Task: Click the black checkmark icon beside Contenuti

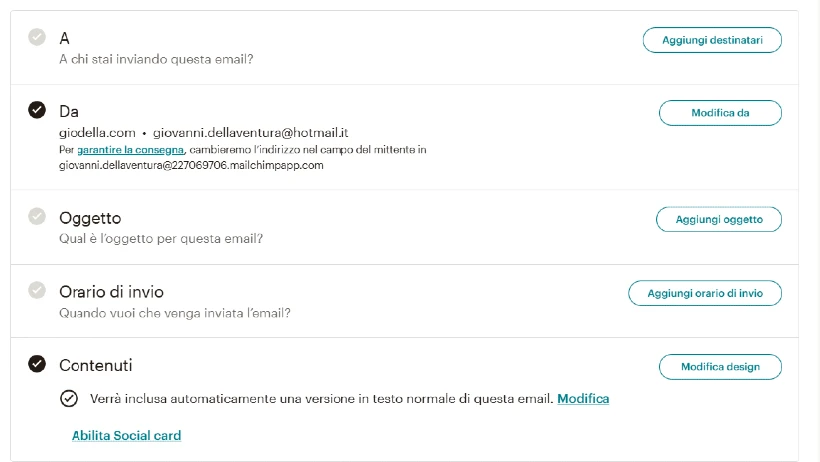Action: pos(37,364)
